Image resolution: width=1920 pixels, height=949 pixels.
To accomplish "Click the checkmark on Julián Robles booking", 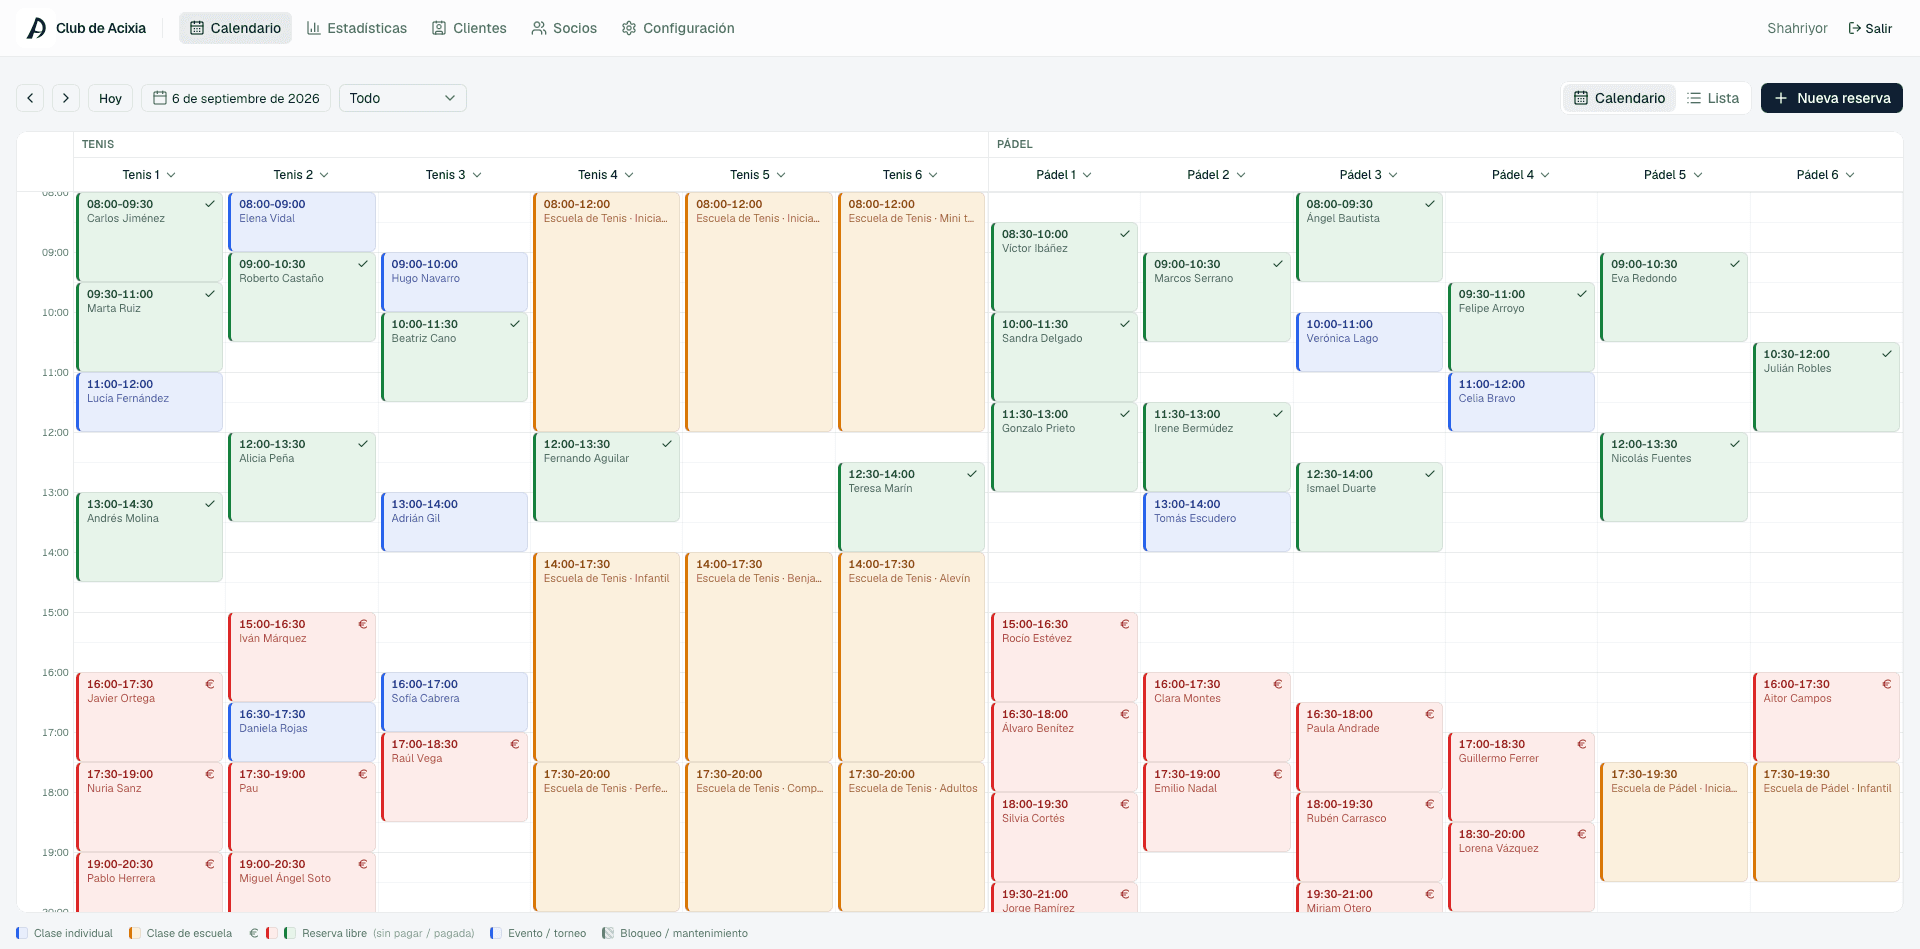I will tap(1887, 354).
